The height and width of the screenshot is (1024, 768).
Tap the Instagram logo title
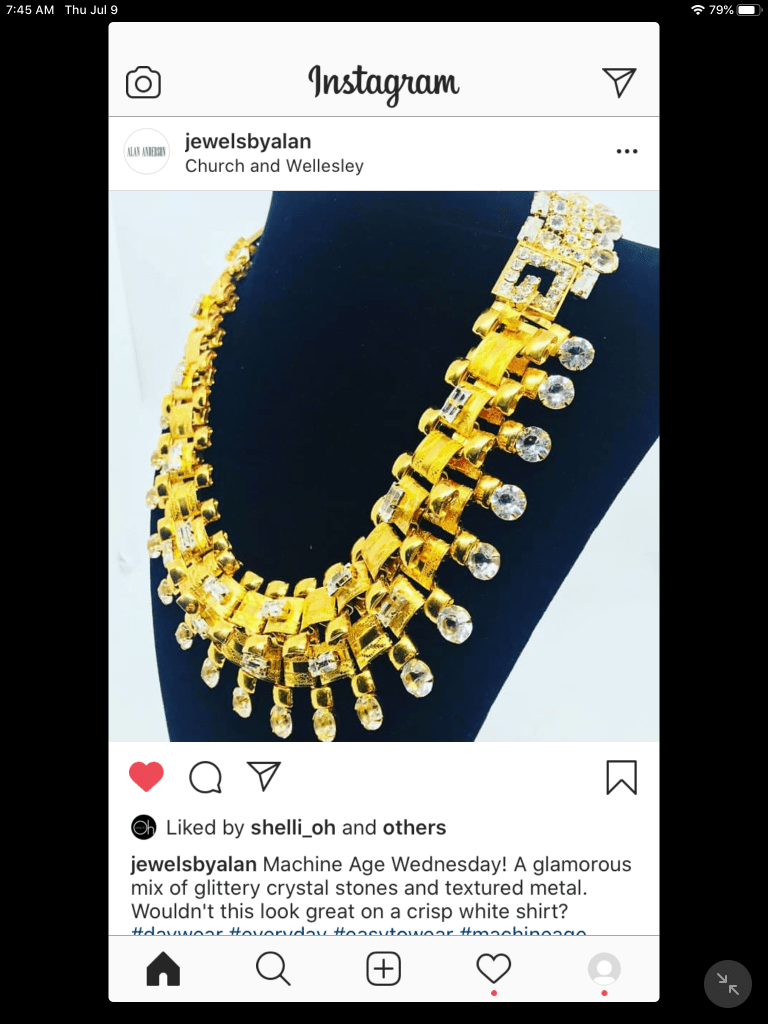384,84
